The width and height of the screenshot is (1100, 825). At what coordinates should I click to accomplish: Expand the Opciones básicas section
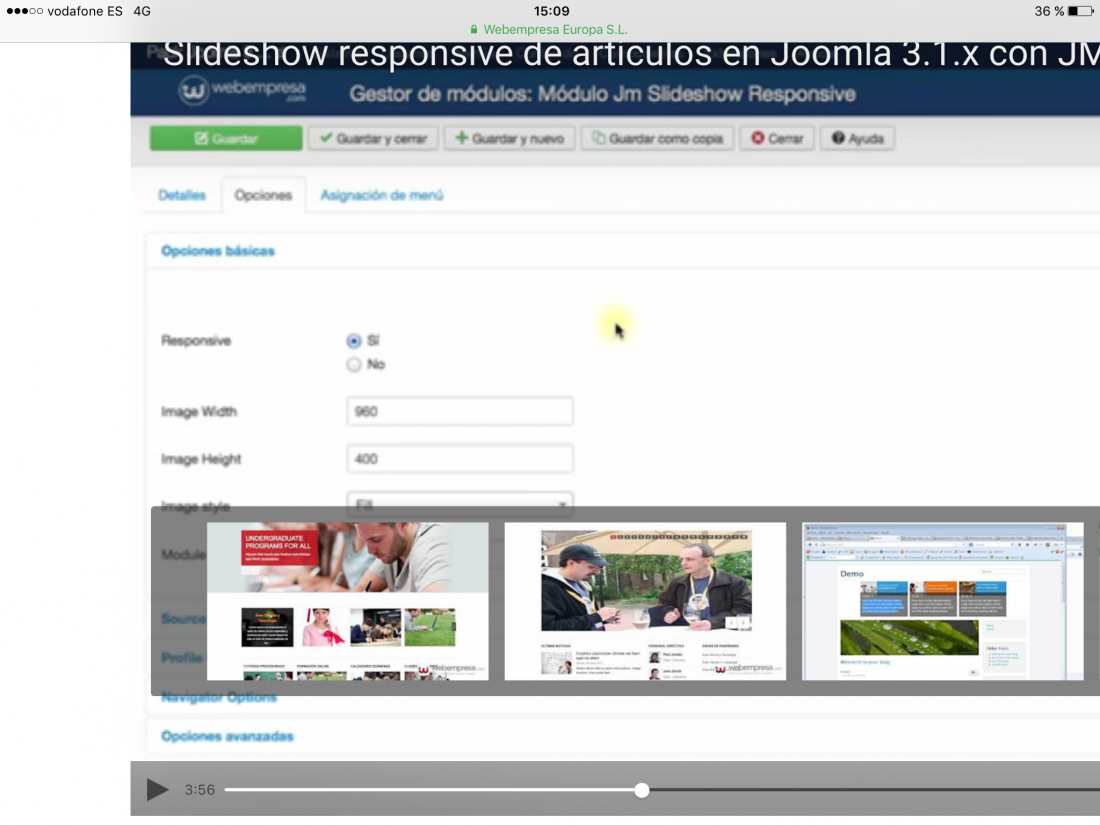217,250
